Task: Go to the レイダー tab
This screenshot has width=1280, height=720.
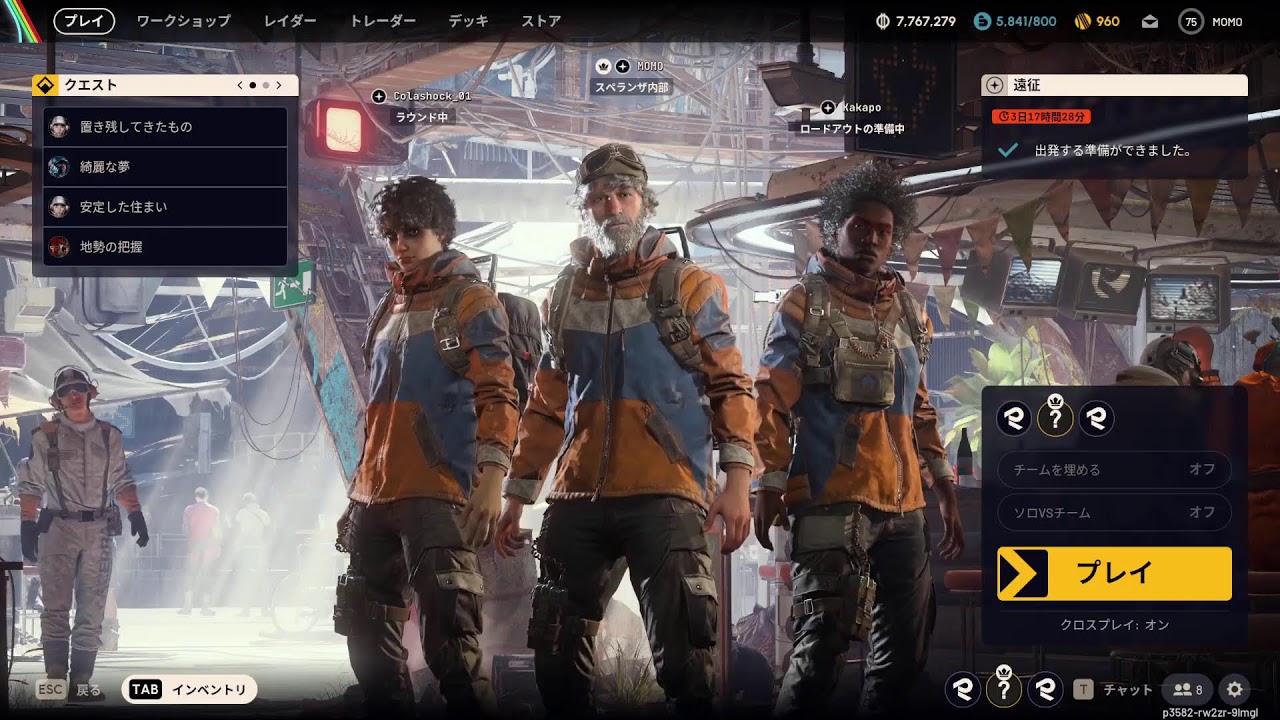Action: coord(290,21)
